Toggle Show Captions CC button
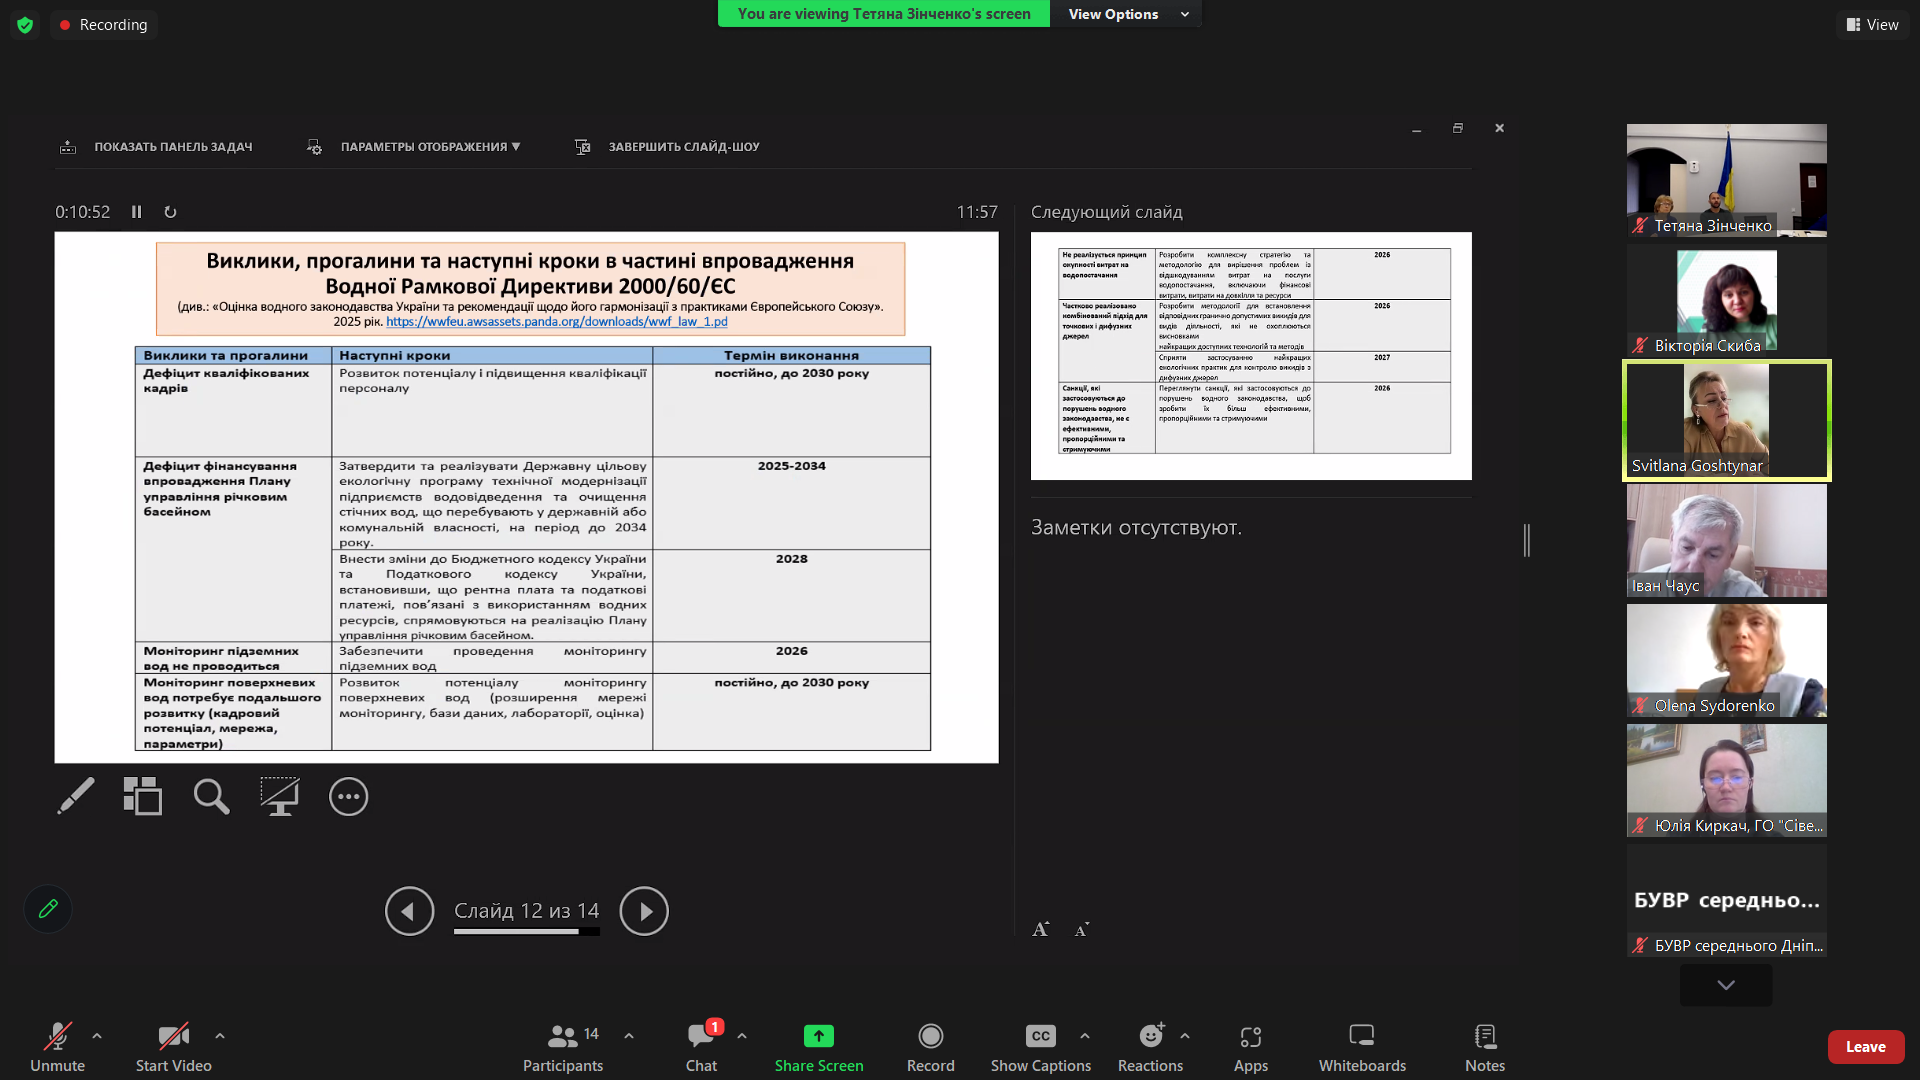This screenshot has width=1920, height=1080. (1040, 1036)
